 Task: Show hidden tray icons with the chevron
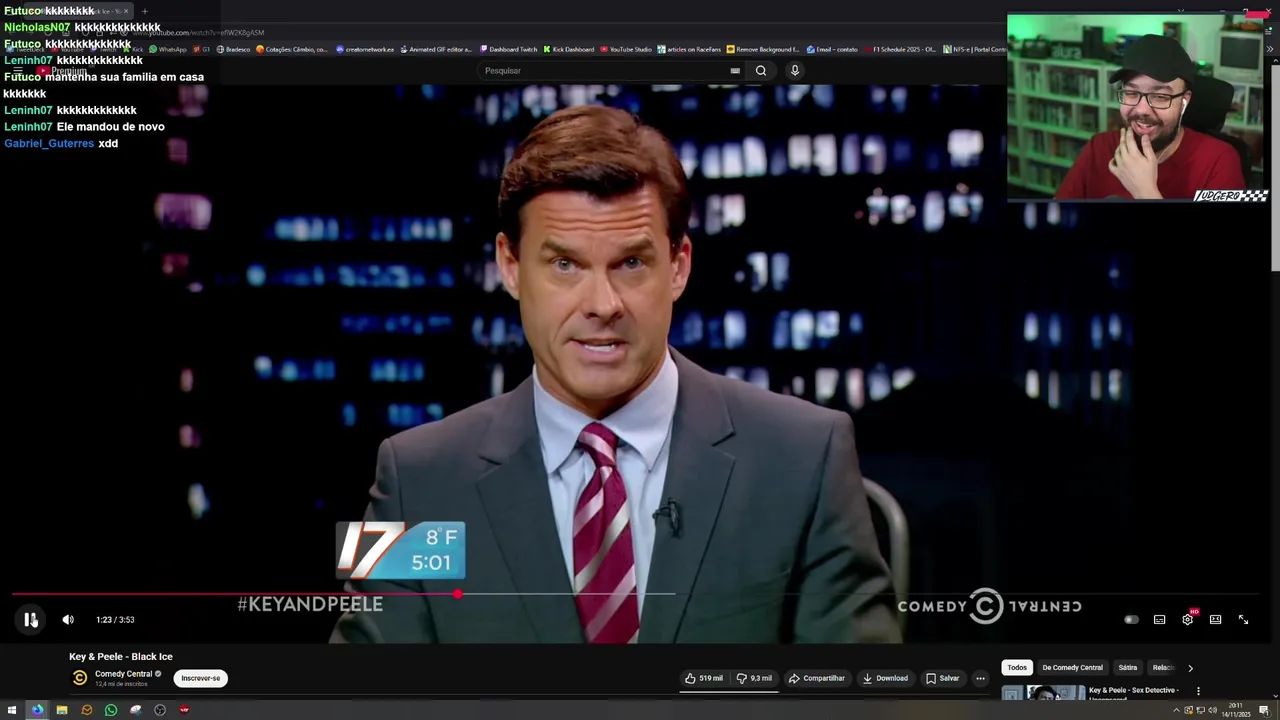click(x=1176, y=710)
